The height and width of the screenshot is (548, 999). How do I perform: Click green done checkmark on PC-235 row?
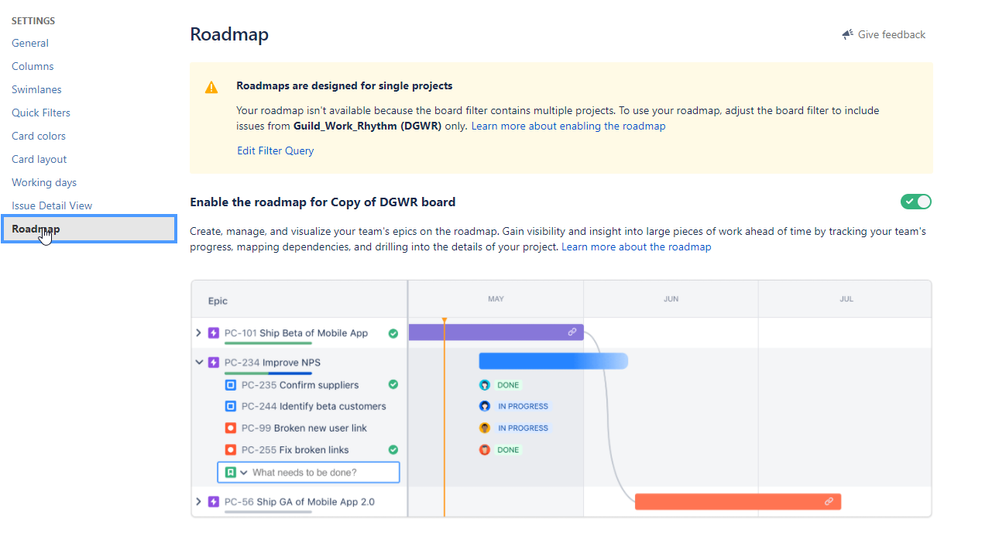pyautogui.click(x=393, y=384)
